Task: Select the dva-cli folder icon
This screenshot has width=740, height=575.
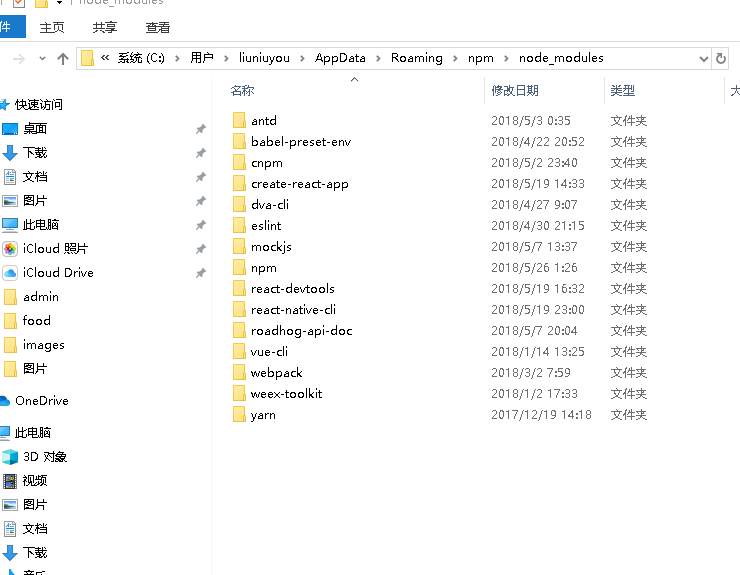Action: [239, 204]
